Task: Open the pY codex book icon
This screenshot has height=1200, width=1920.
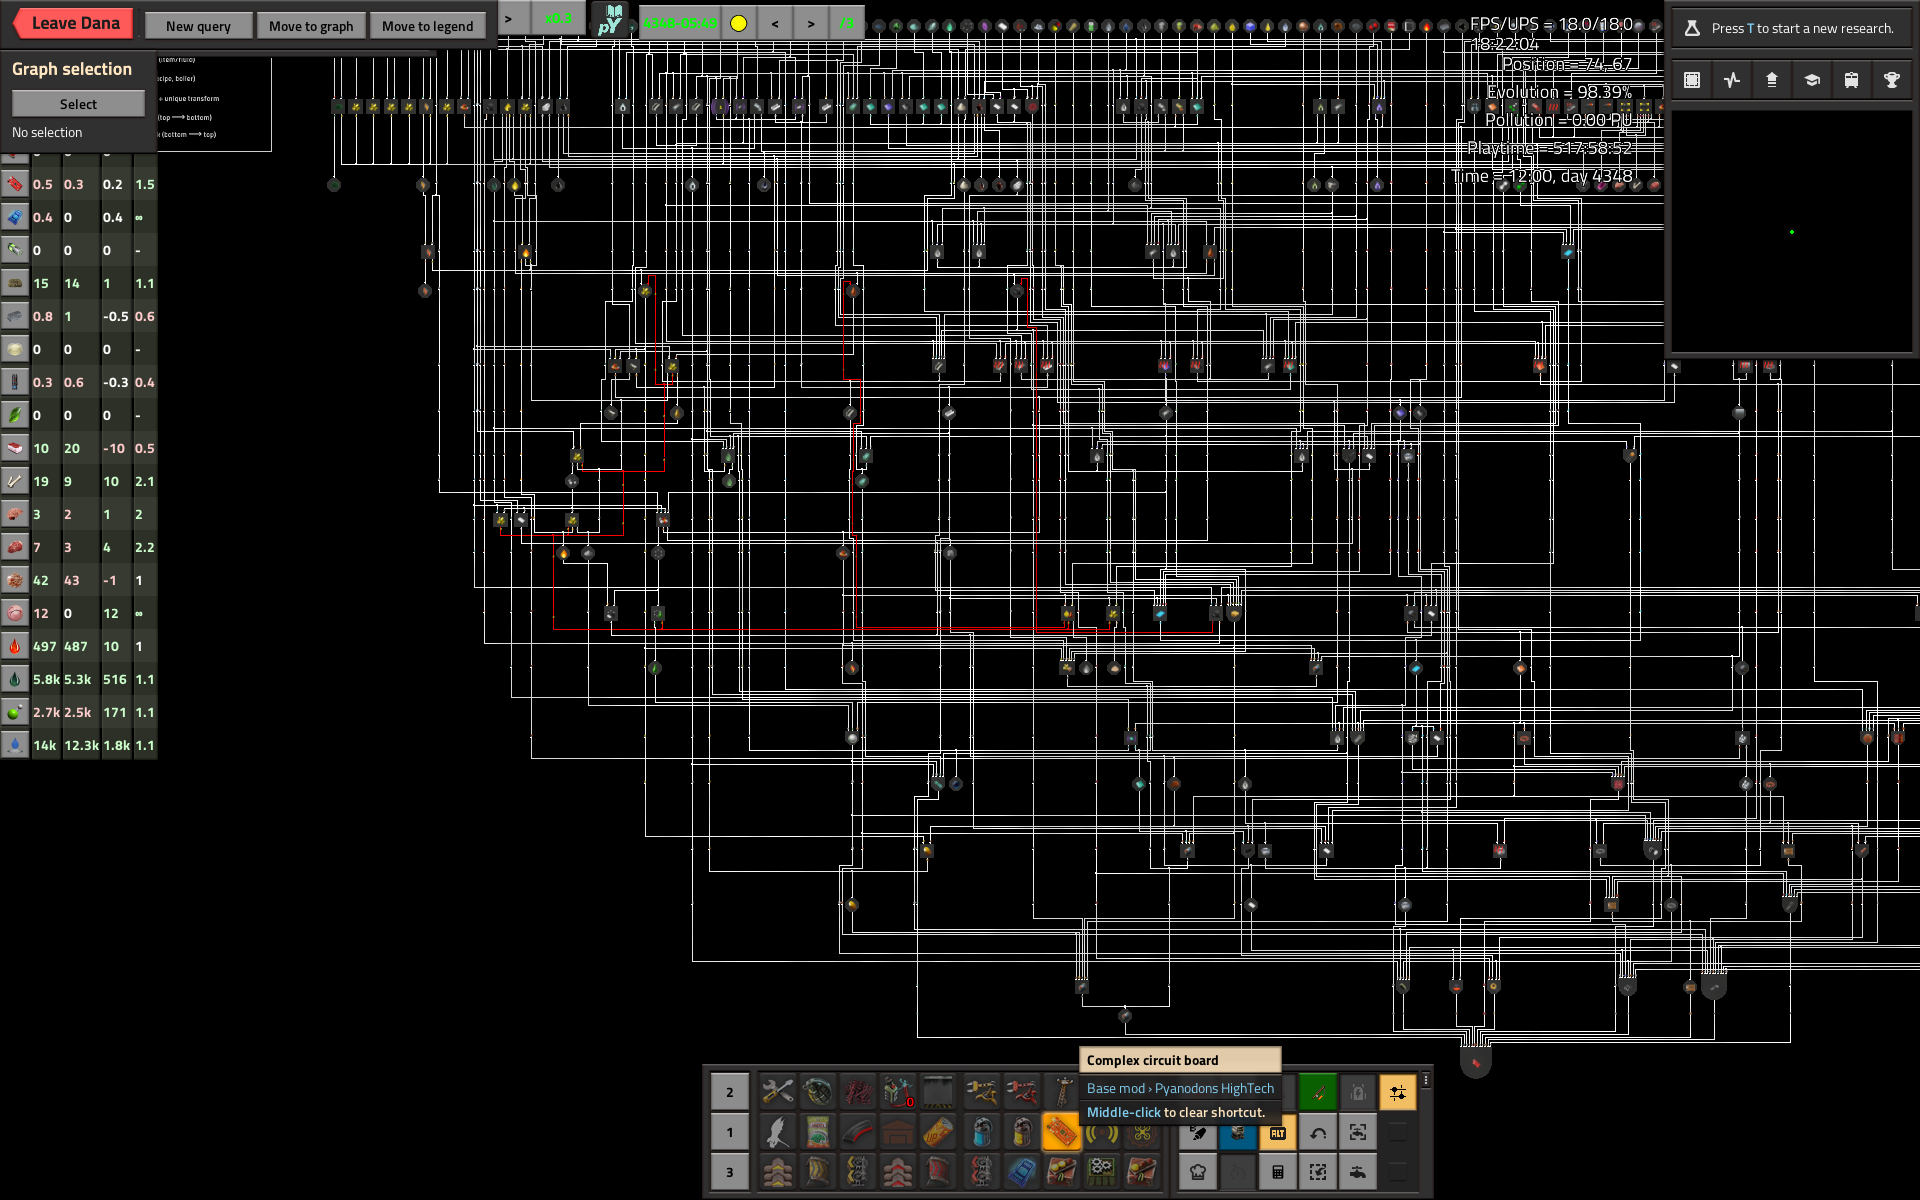Action: coord(610,19)
